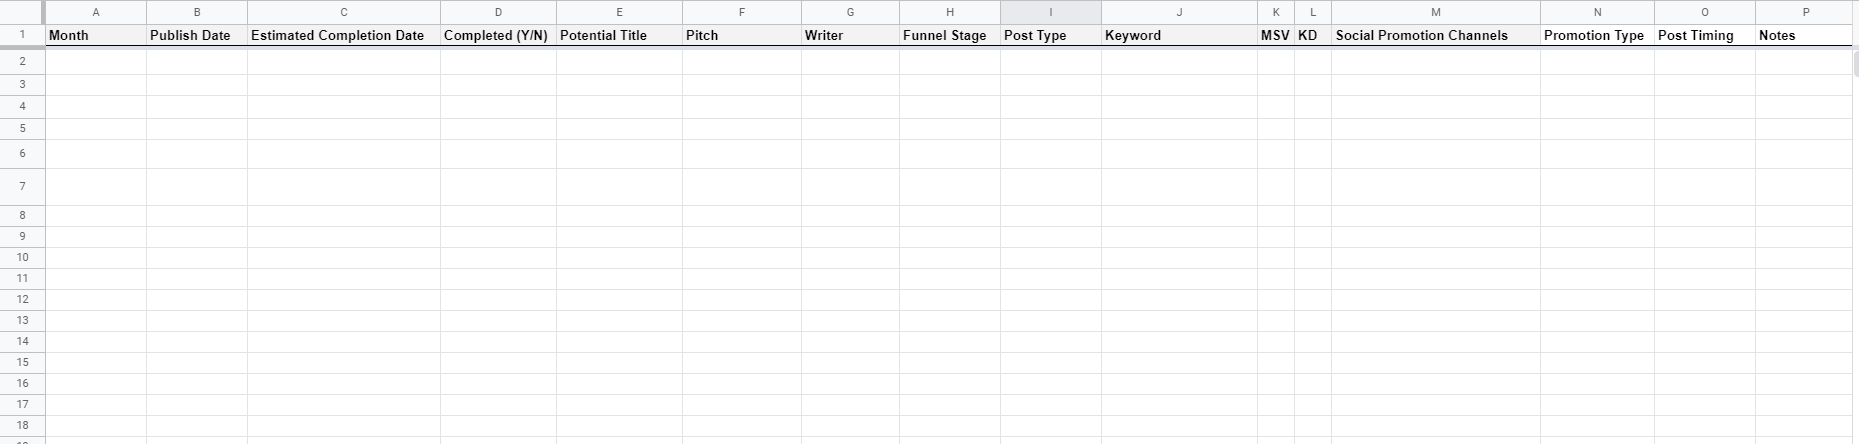Click column M letter header
This screenshot has width=1859, height=444.
1435,12
